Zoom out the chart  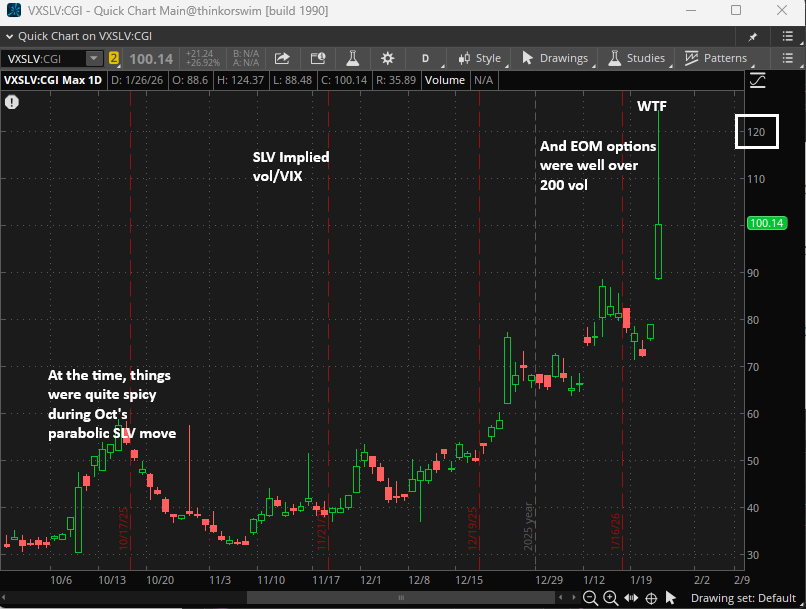pos(591,598)
